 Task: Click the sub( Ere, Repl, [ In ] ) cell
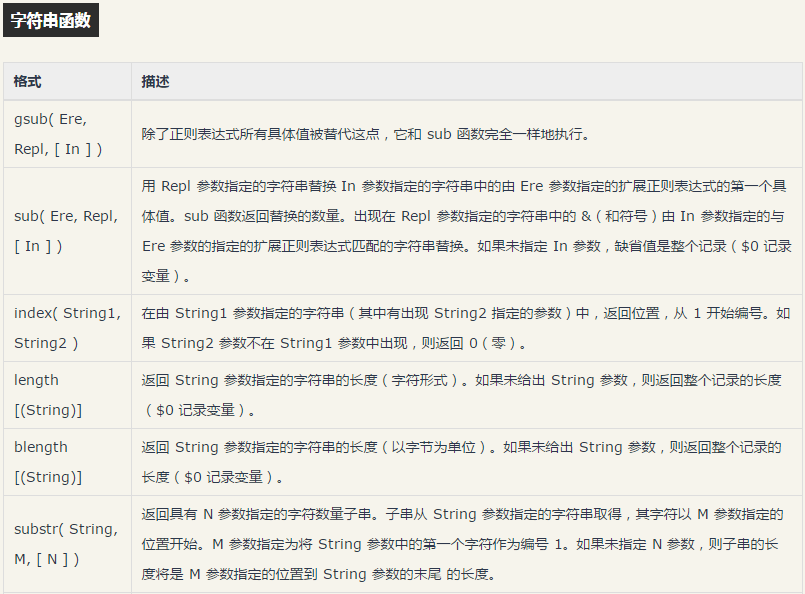(x=67, y=231)
